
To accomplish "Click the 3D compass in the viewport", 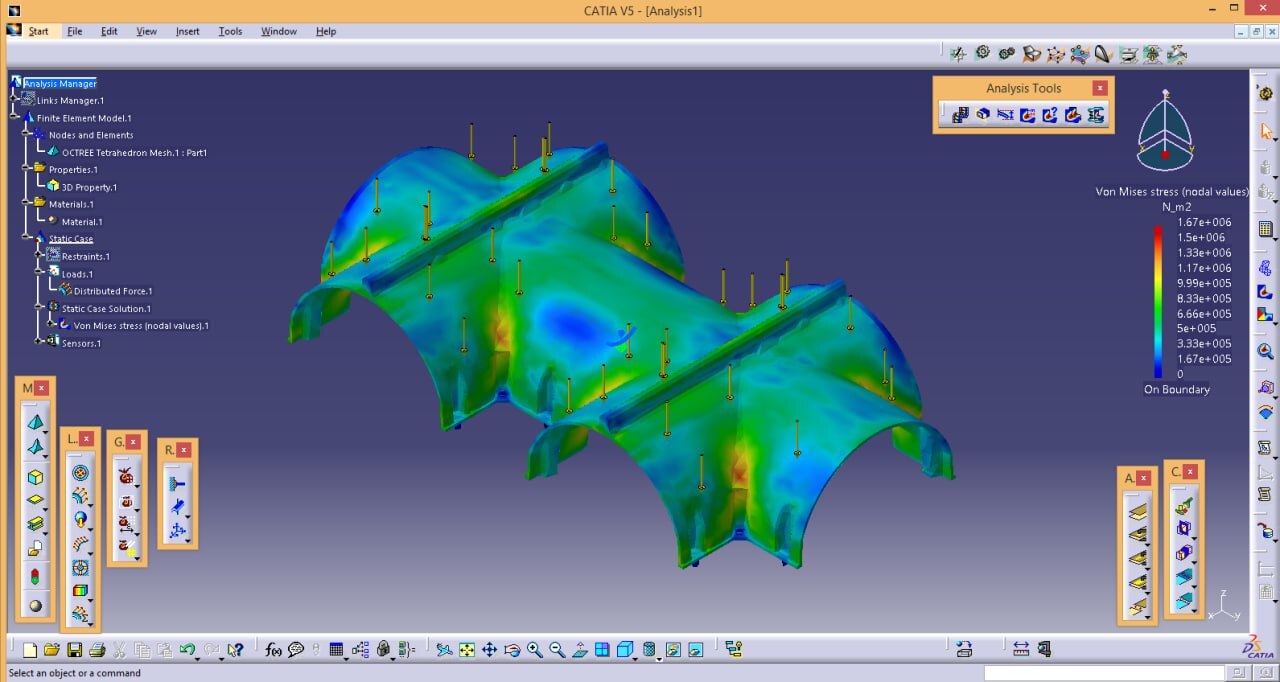I will click(1165, 135).
